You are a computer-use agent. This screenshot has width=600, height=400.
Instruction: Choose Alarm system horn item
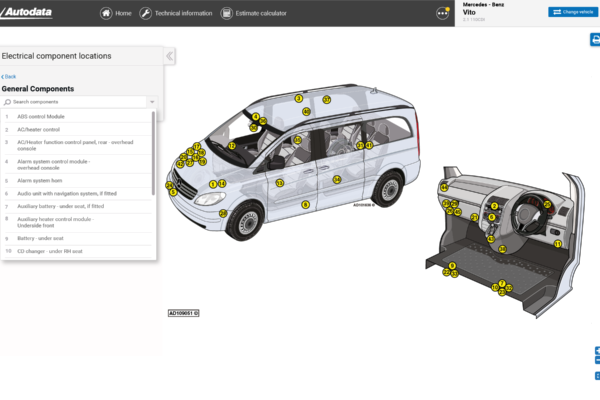(x=41, y=181)
